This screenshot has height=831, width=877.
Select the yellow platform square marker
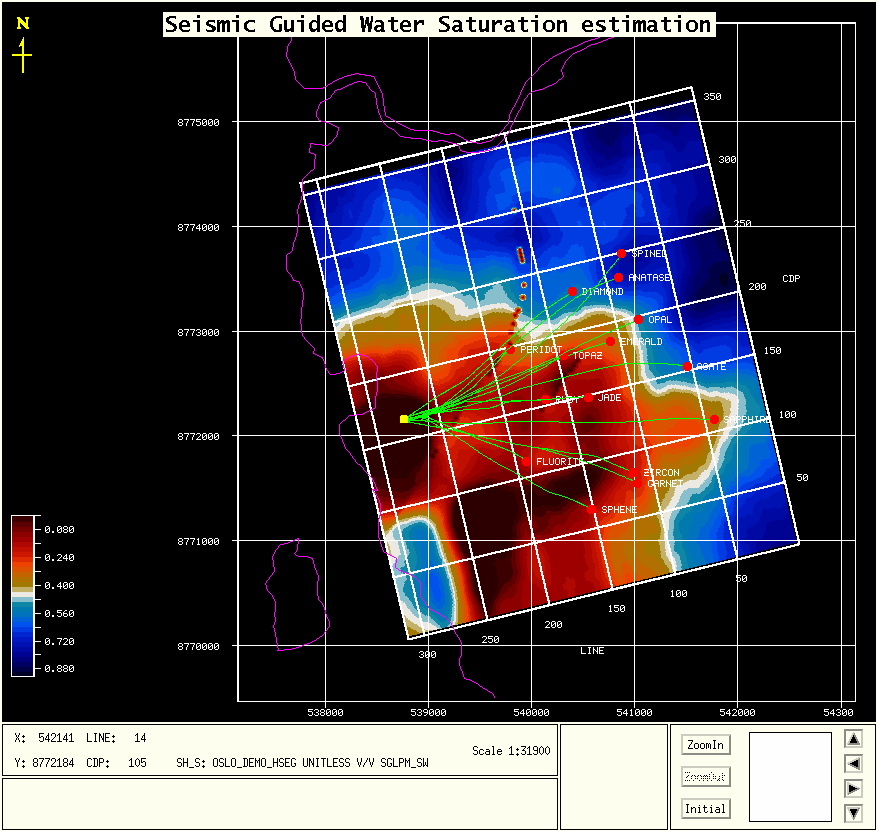(x=404, y=419)
